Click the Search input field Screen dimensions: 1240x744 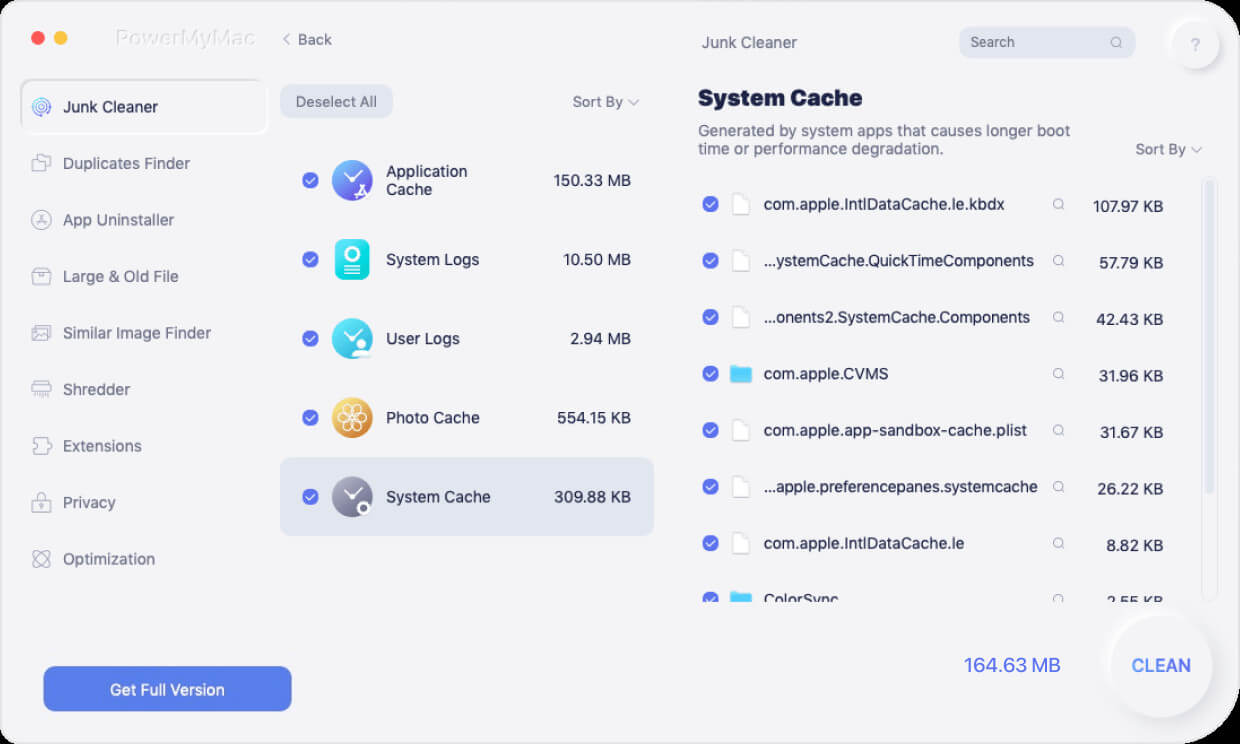coord(1047,42)
